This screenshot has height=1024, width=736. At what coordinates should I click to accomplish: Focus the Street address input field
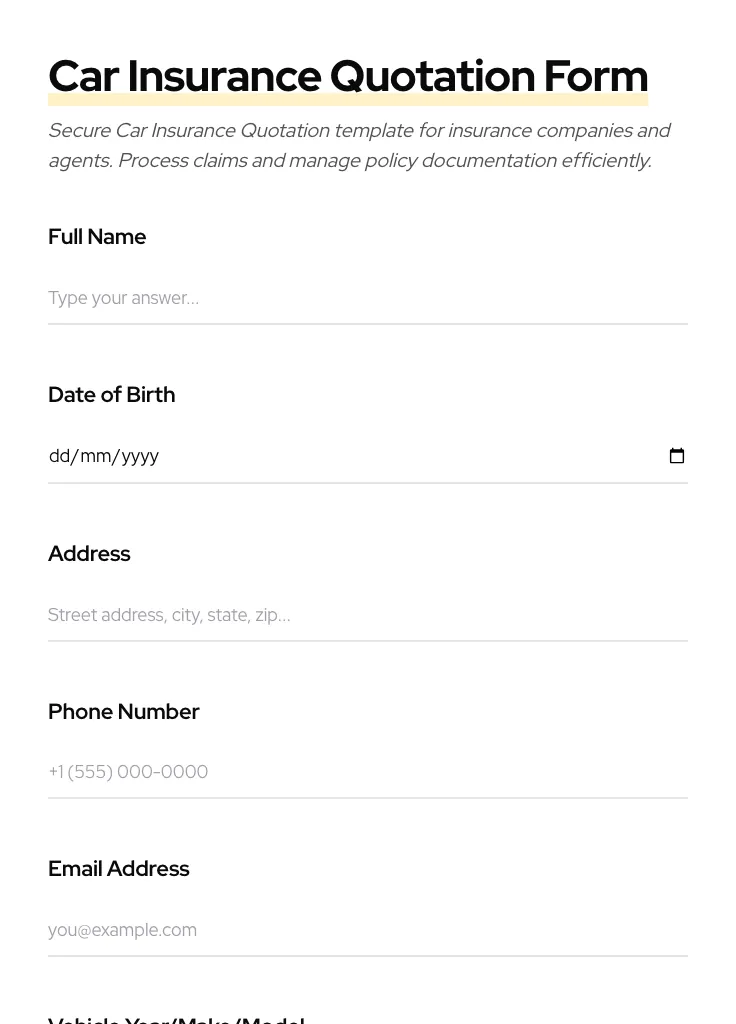coord(367,615)
